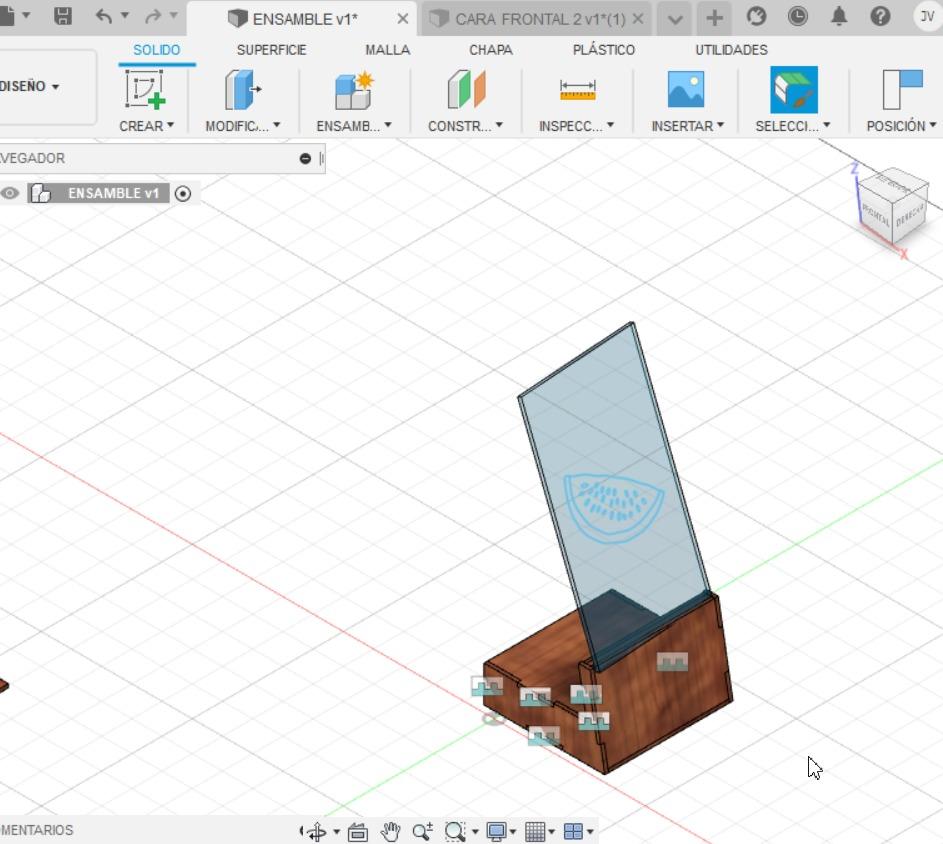Select the SUPERFICIE ribbon tab
This screenshot has height=844, width=943.
(271, 50)
